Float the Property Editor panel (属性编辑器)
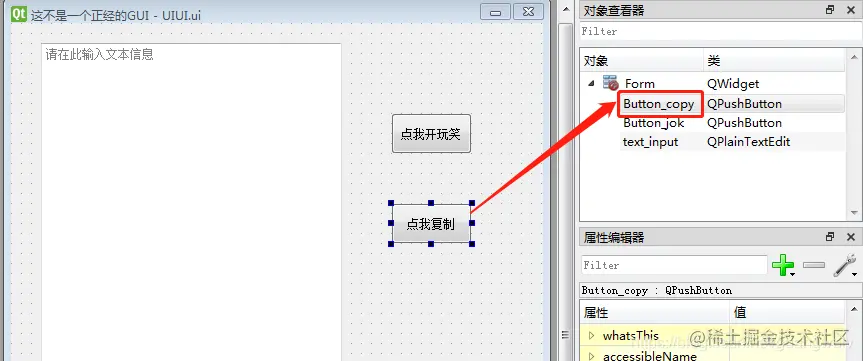 pyautogui.click(x=830, y=237)
